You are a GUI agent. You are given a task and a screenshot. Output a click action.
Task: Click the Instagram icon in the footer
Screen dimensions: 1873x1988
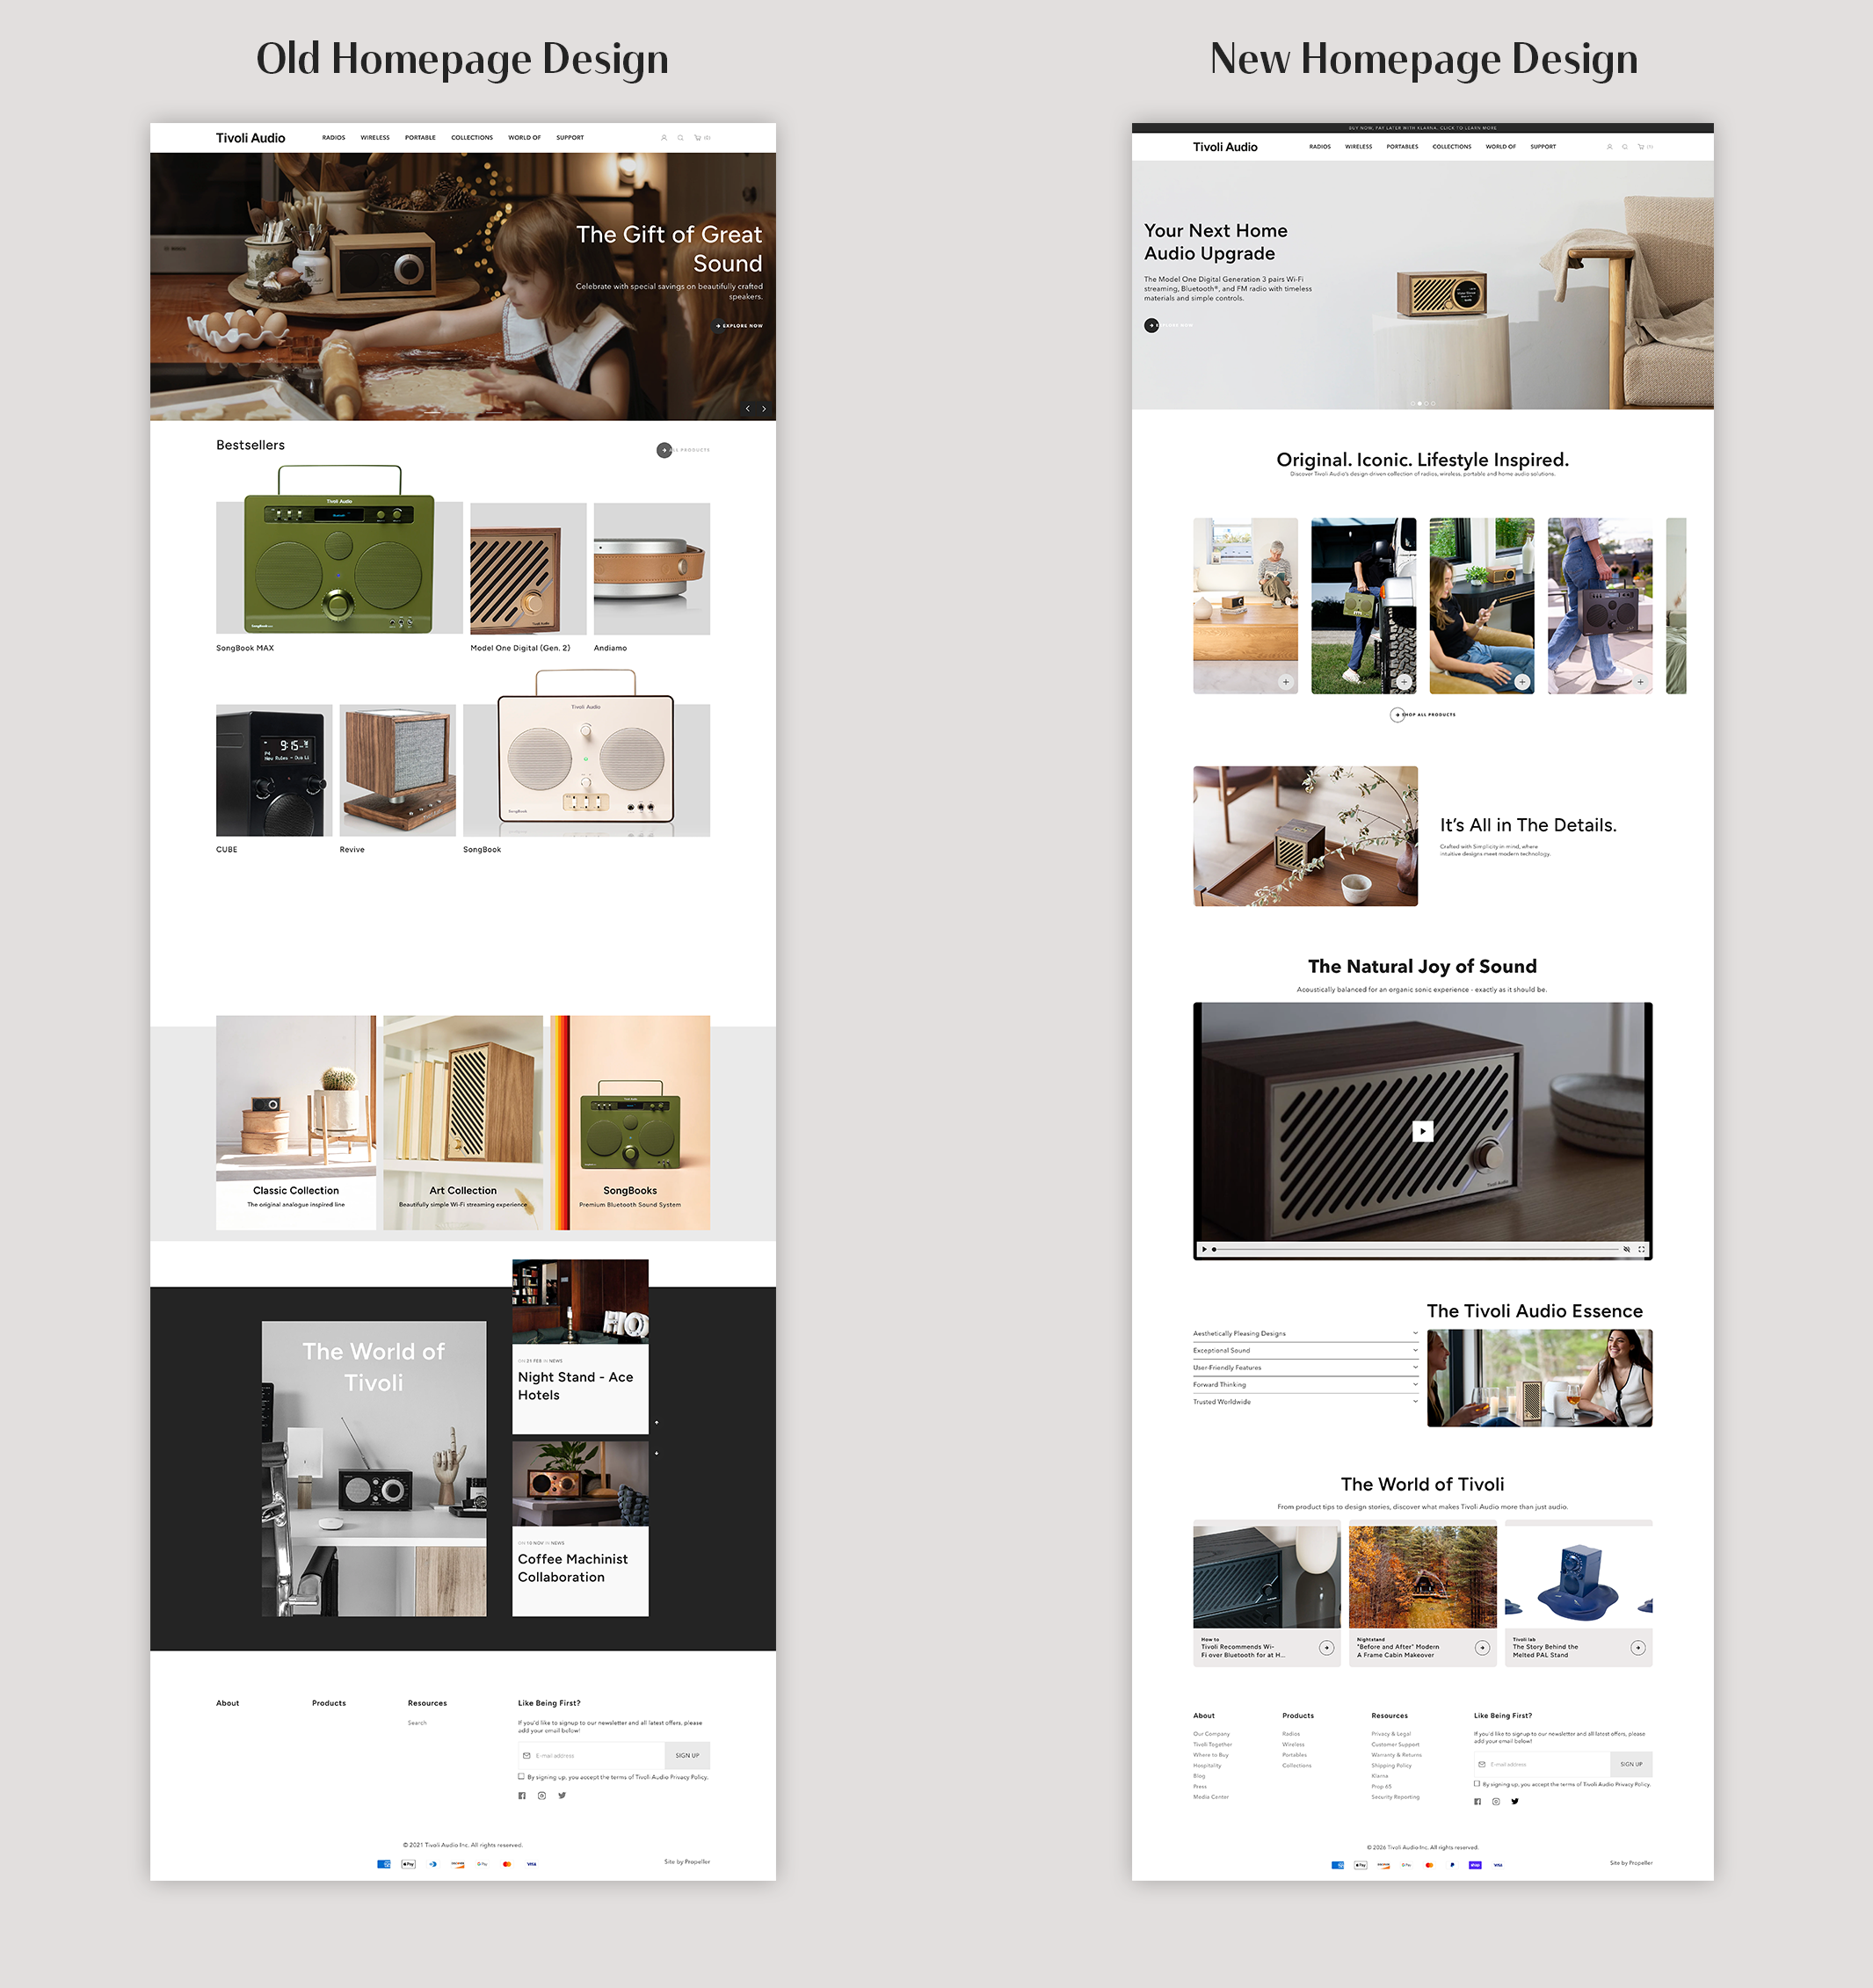541,1795
